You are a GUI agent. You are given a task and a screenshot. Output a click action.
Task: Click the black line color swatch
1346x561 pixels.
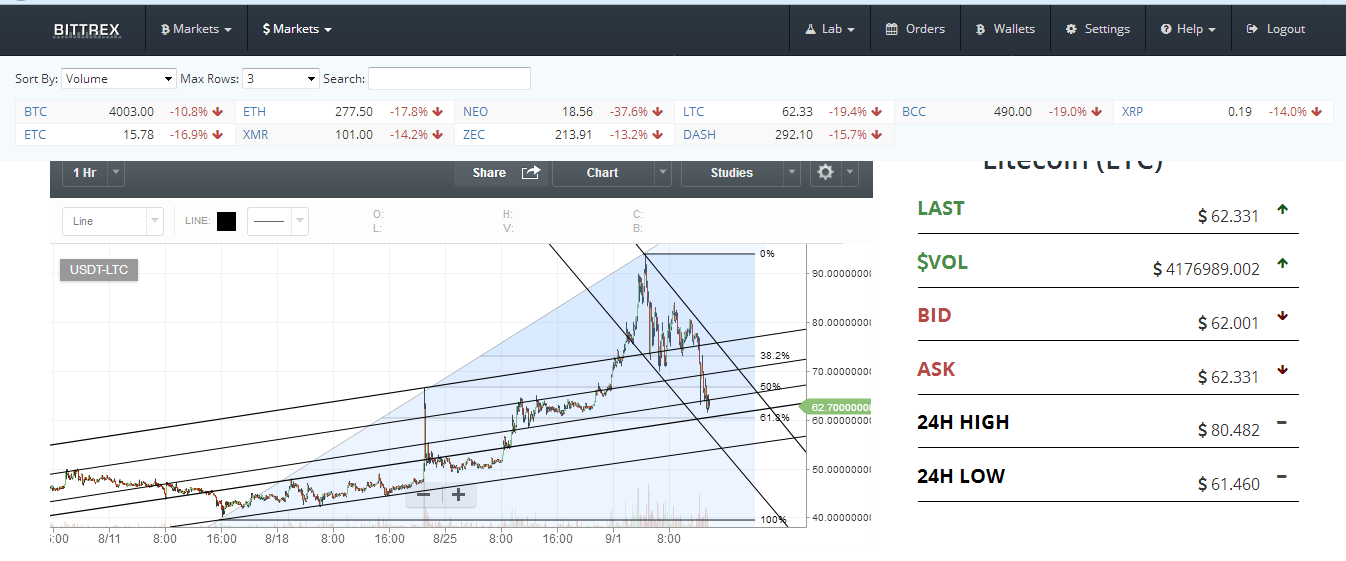[x=226, y=221]
